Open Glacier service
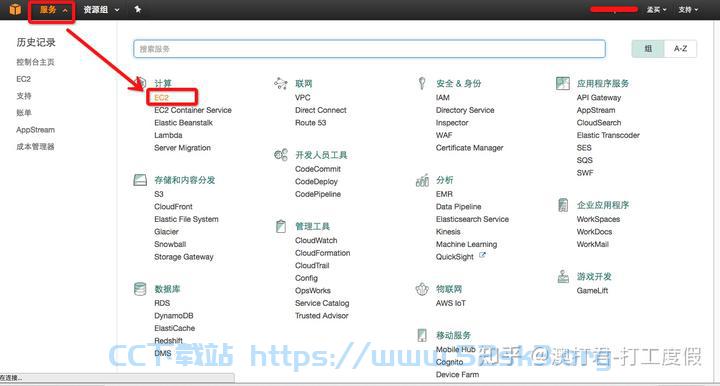The width and height of the screenshot is (720, 386). 166,232
